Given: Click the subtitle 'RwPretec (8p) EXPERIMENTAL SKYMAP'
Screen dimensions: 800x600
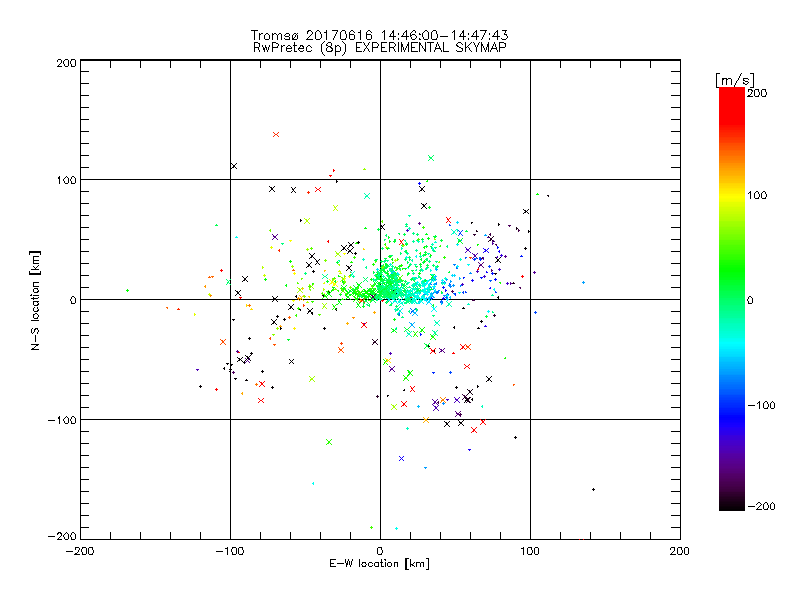Looking at the screenshot, I should [x=380, y=47].
